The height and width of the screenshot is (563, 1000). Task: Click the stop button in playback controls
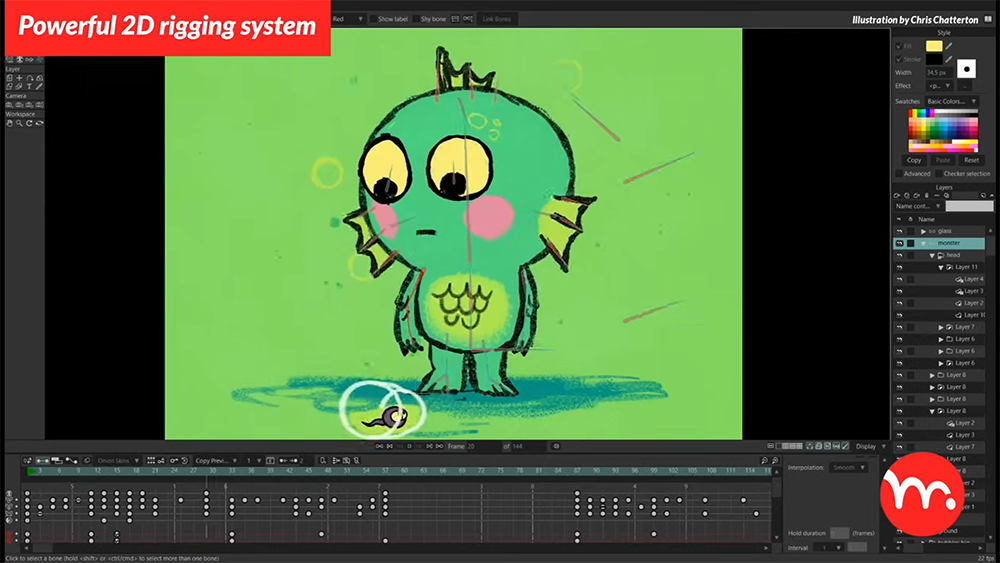409,446
